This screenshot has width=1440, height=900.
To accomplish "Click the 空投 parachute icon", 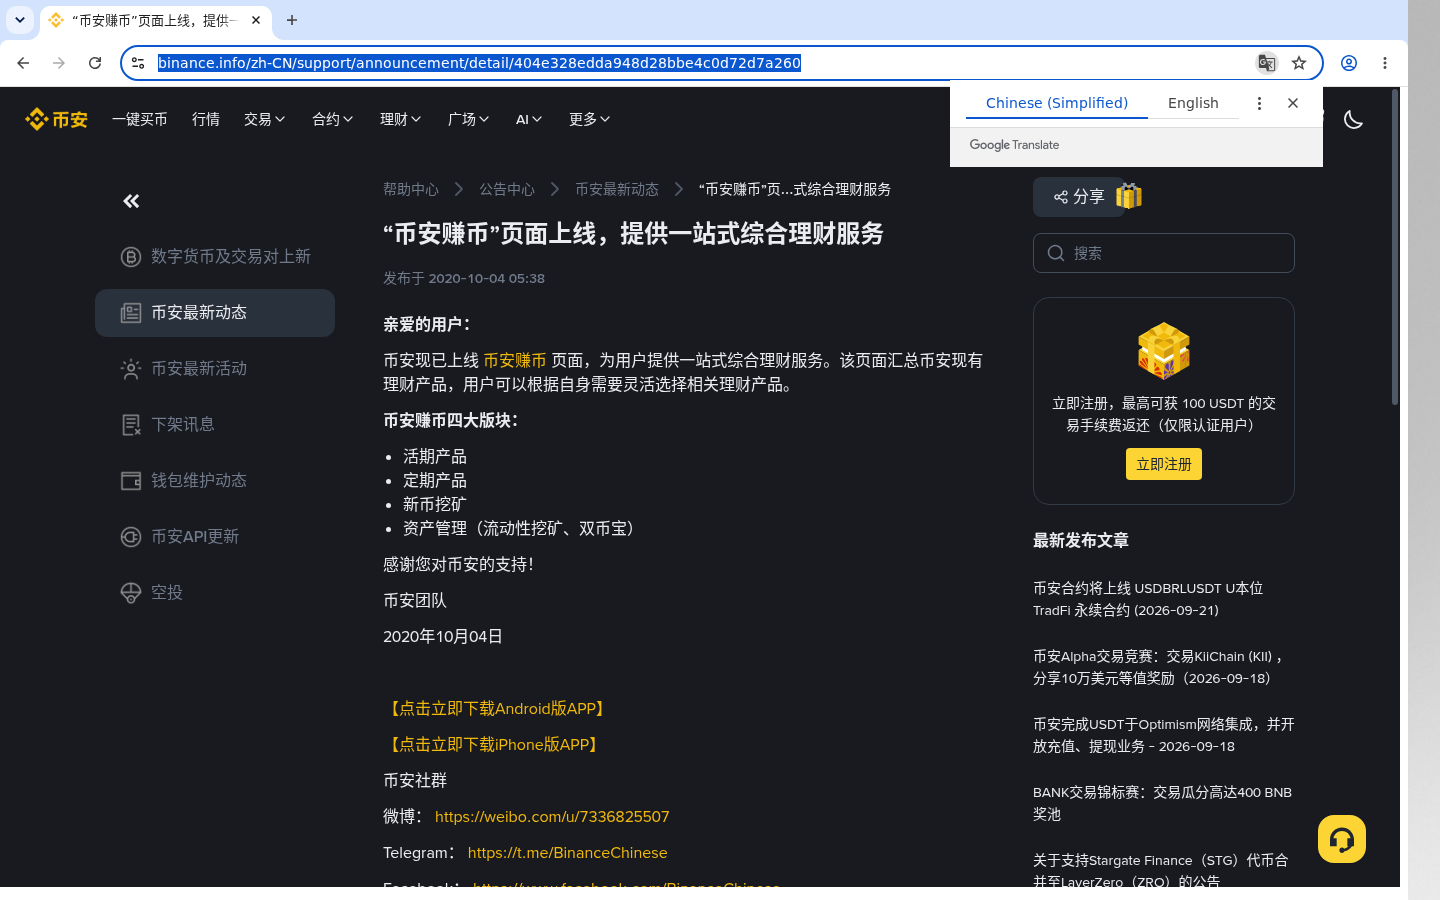I will tap(131, 593).
